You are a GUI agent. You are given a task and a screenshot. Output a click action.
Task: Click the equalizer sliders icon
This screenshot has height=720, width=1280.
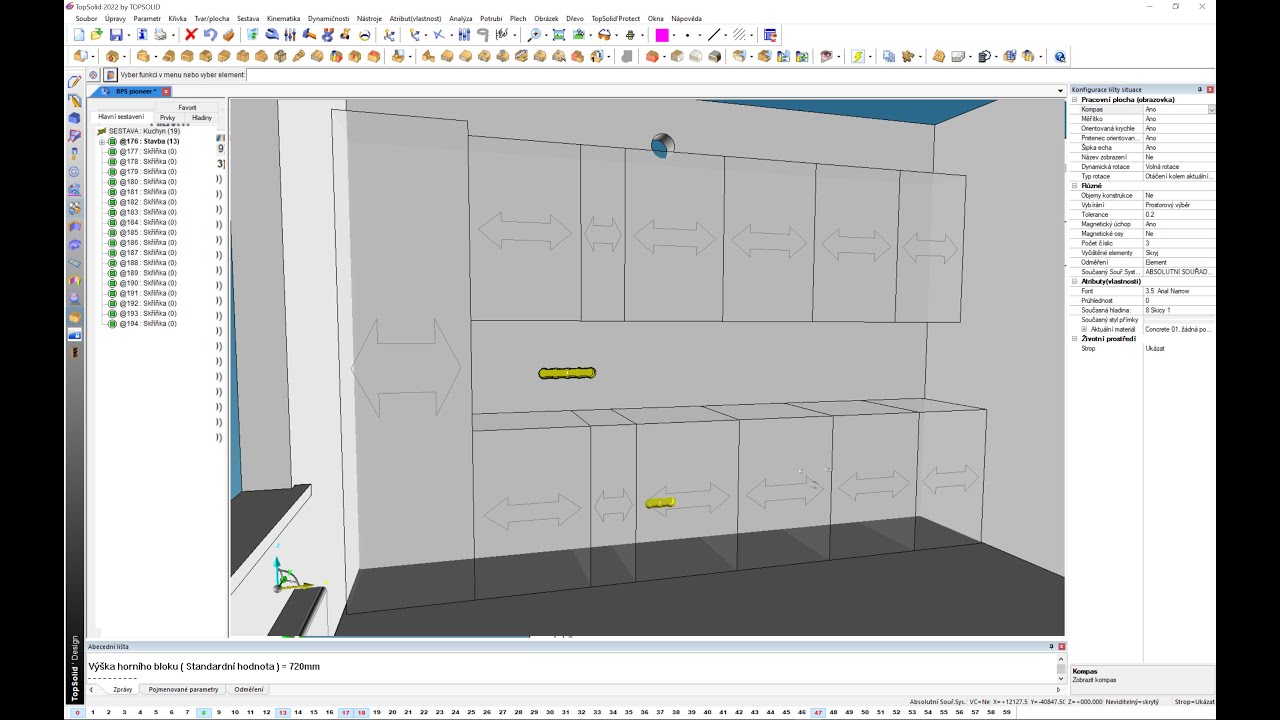290,35
